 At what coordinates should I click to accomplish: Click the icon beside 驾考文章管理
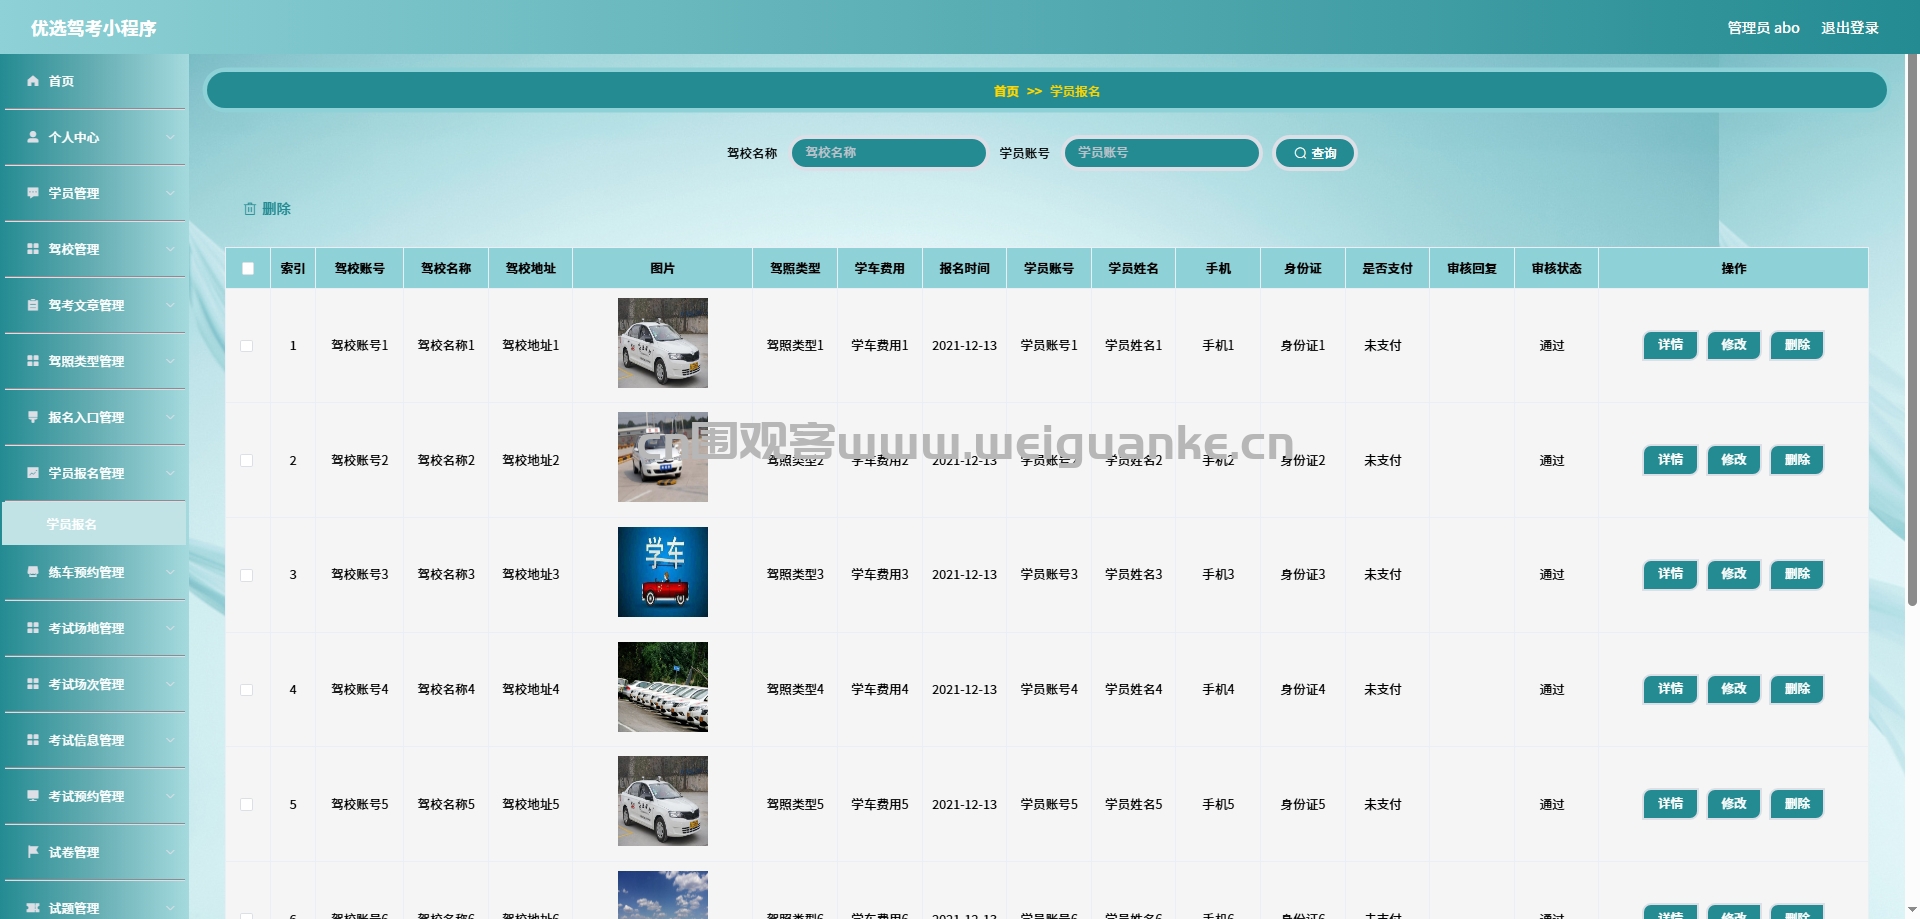tap(33, 305)
